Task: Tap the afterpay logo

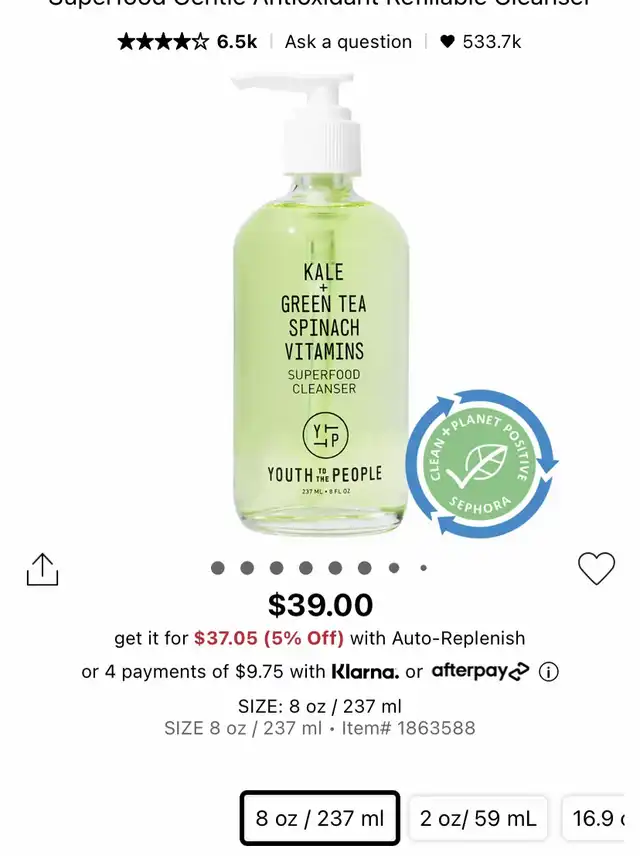Action: [480, 671]
